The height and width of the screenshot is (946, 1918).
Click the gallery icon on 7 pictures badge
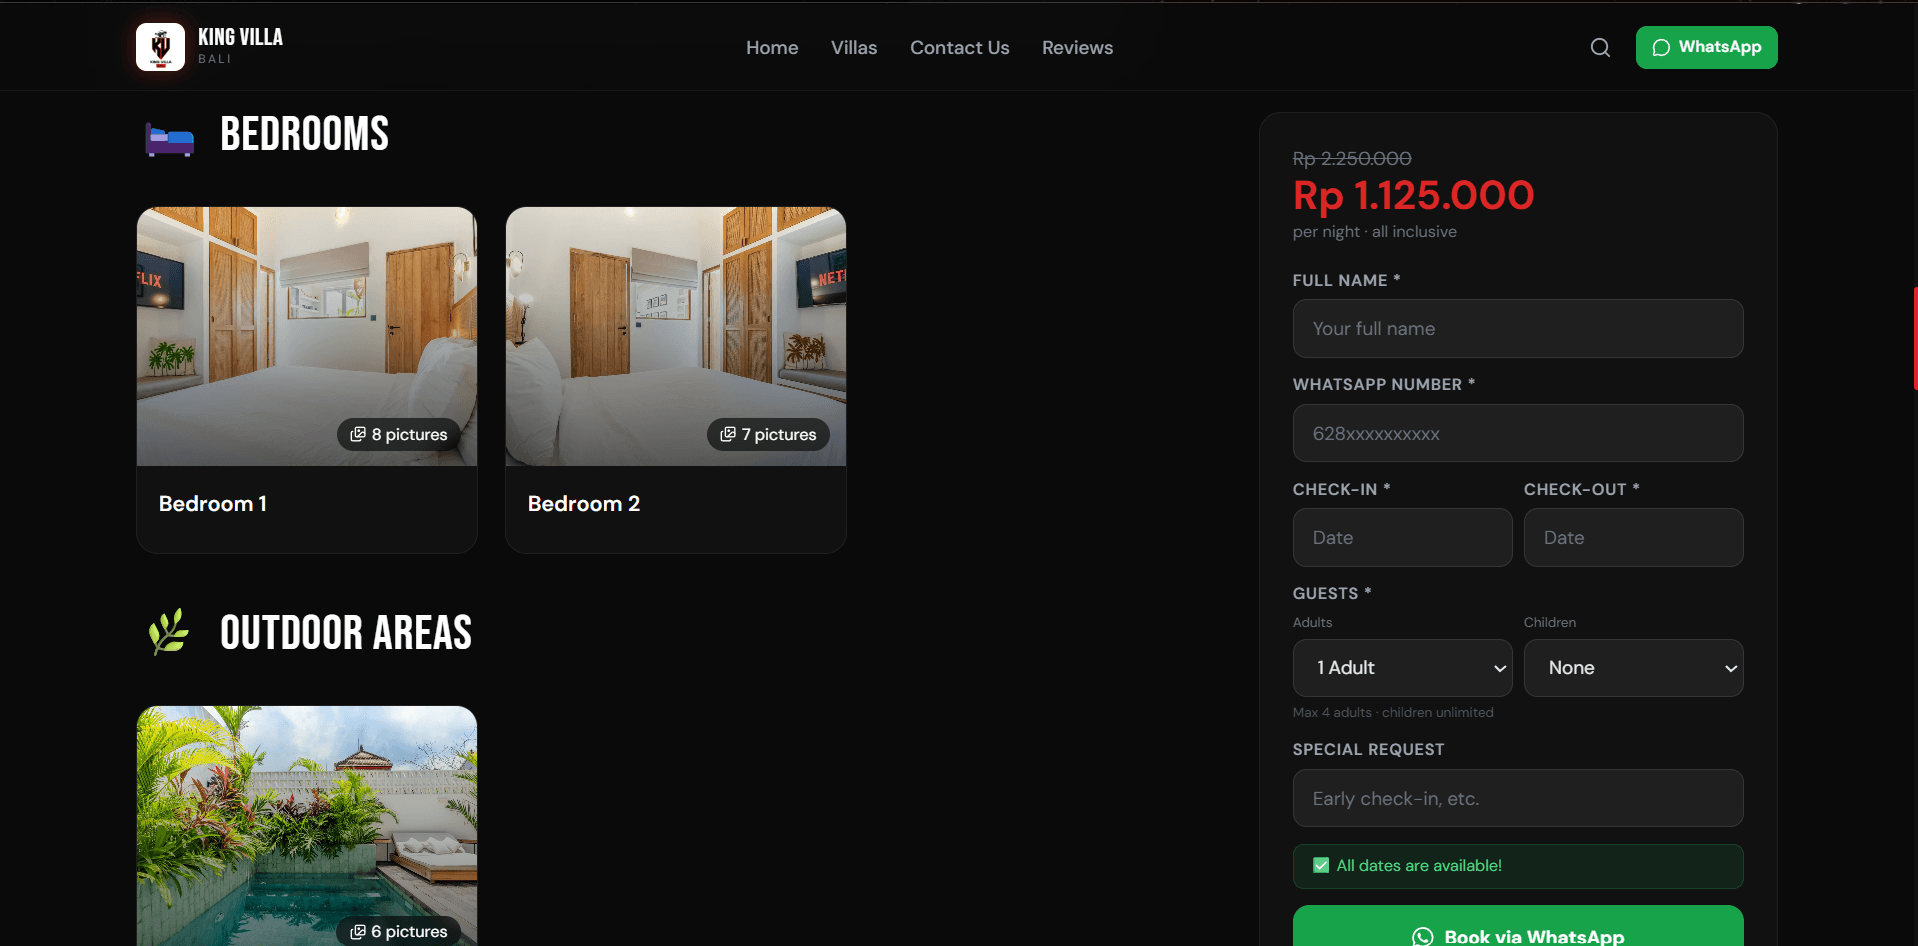point(728,434)
